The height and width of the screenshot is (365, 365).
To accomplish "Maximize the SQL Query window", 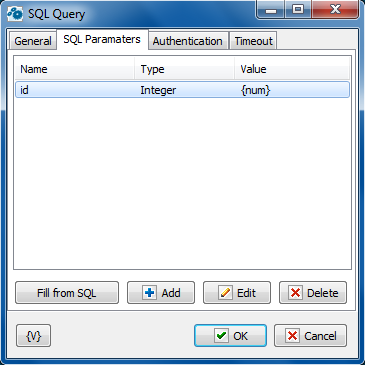I will coord(298,10).
